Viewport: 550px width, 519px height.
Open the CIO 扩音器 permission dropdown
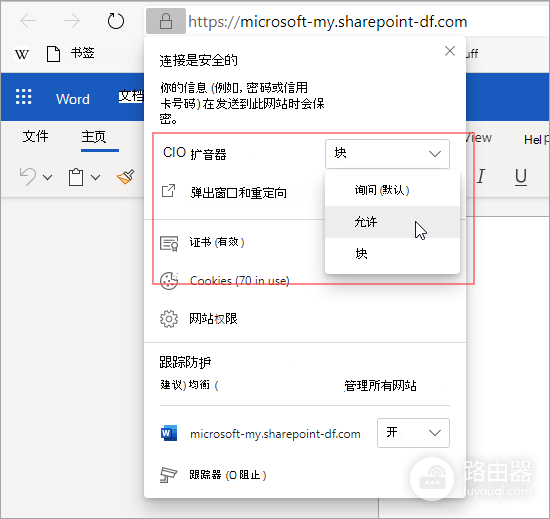pos(387,154)
